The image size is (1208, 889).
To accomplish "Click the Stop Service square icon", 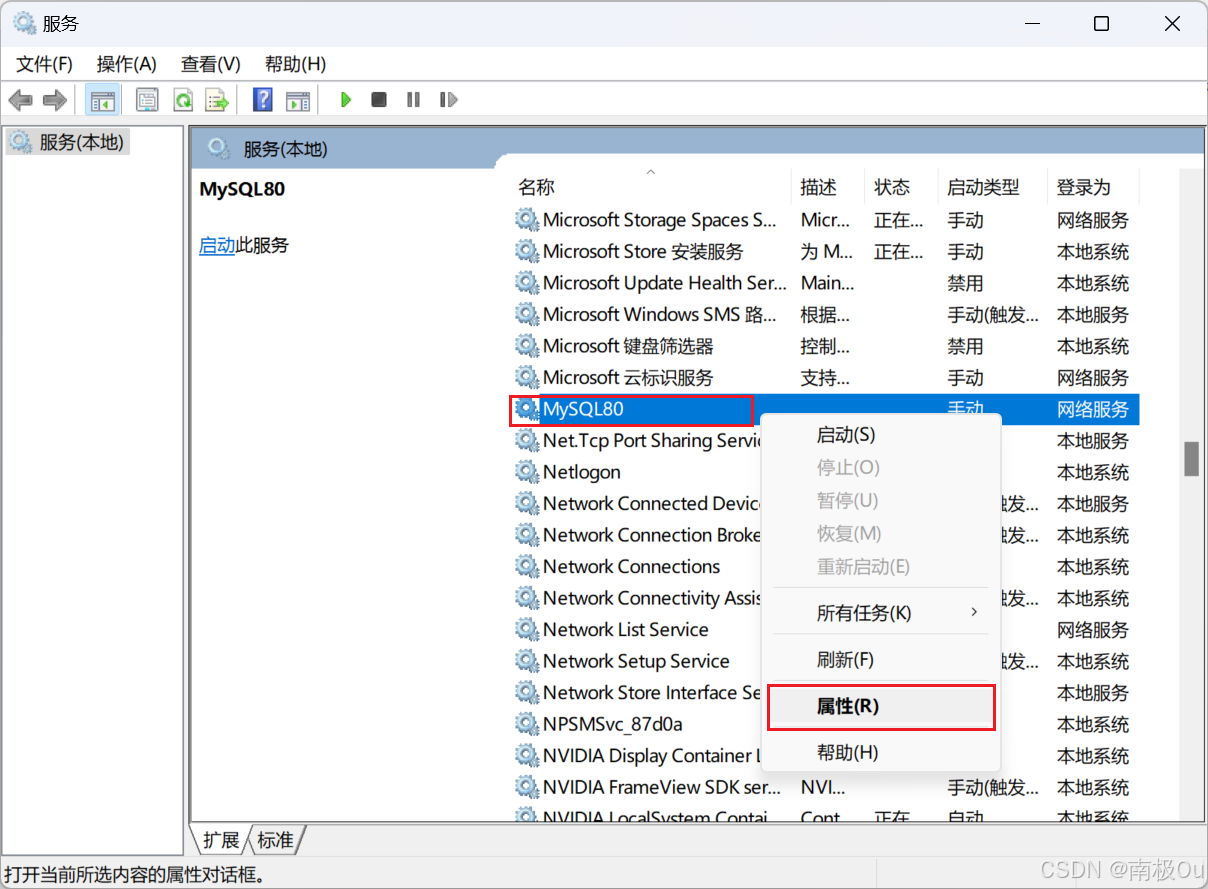I will [x=379, y=100].
